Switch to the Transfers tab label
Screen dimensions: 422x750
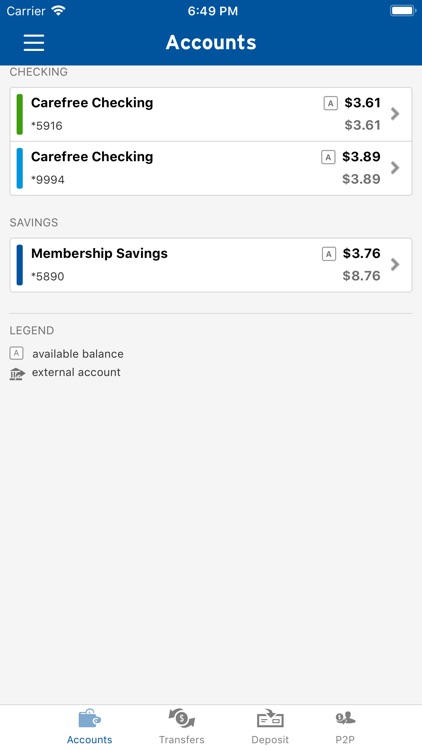[182, 739]
